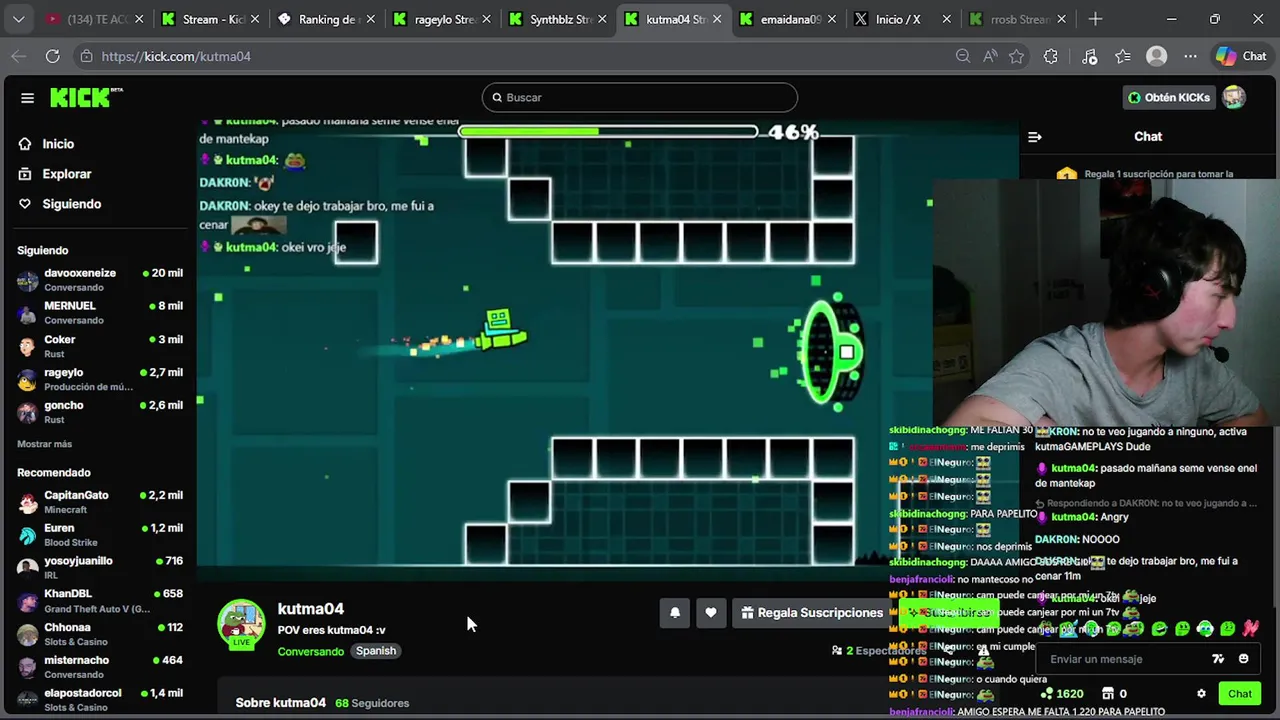The image size is (1280, 720).
Task: Open elapostadorcol recommended channel
Action: (99, 700)
